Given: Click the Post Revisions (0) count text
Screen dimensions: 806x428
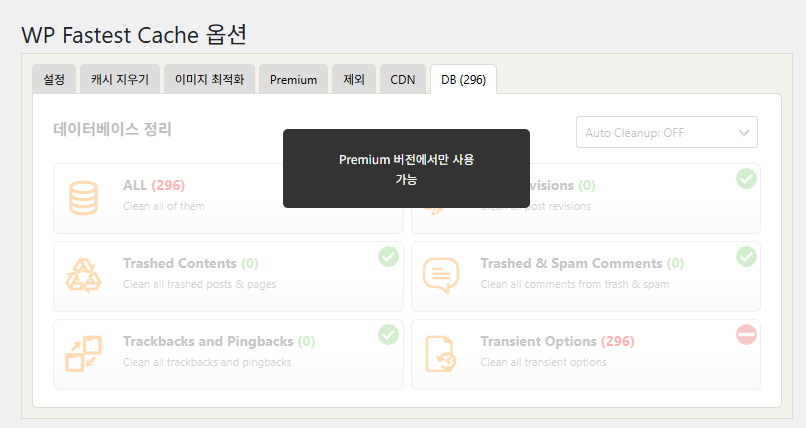Looking at the screenshot, I should click(587, 185).
